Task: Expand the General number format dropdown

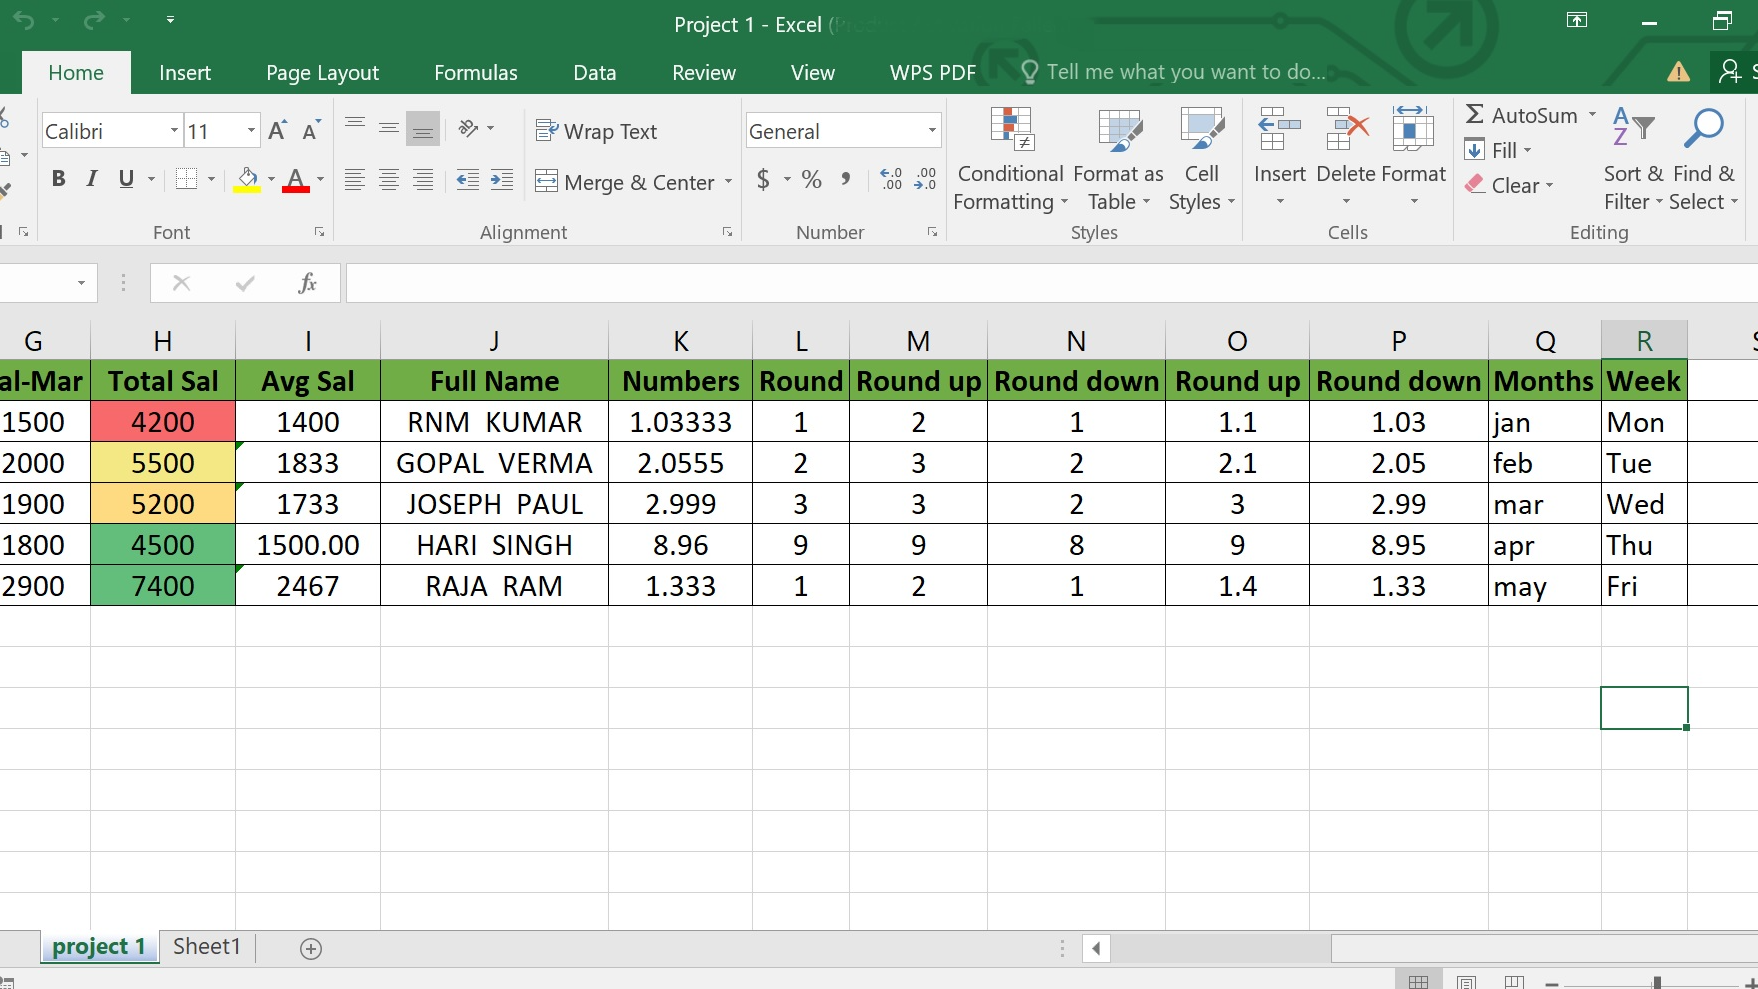Action: tap(932, 132)
